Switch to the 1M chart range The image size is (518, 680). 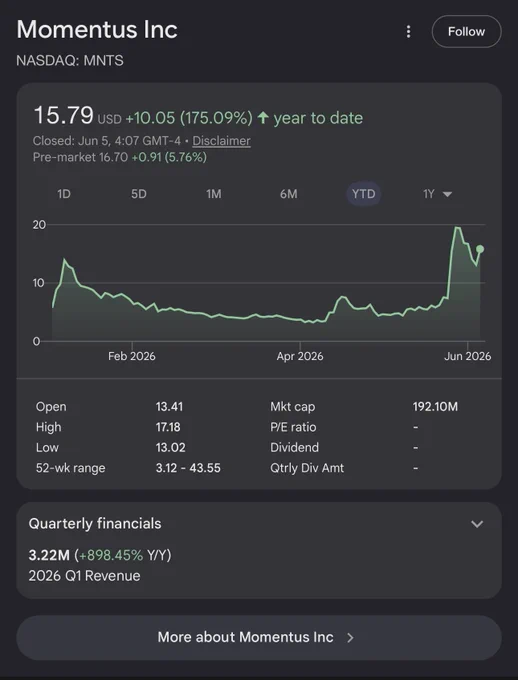214,194
